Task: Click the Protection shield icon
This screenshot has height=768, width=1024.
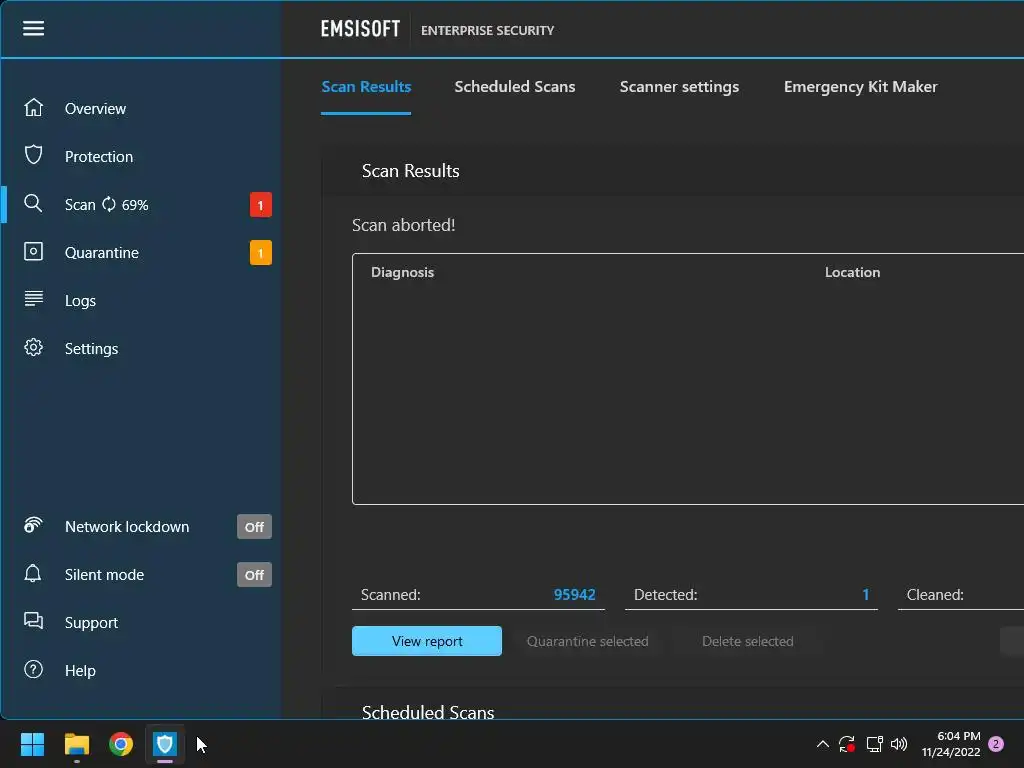Action: click(33, 155)
